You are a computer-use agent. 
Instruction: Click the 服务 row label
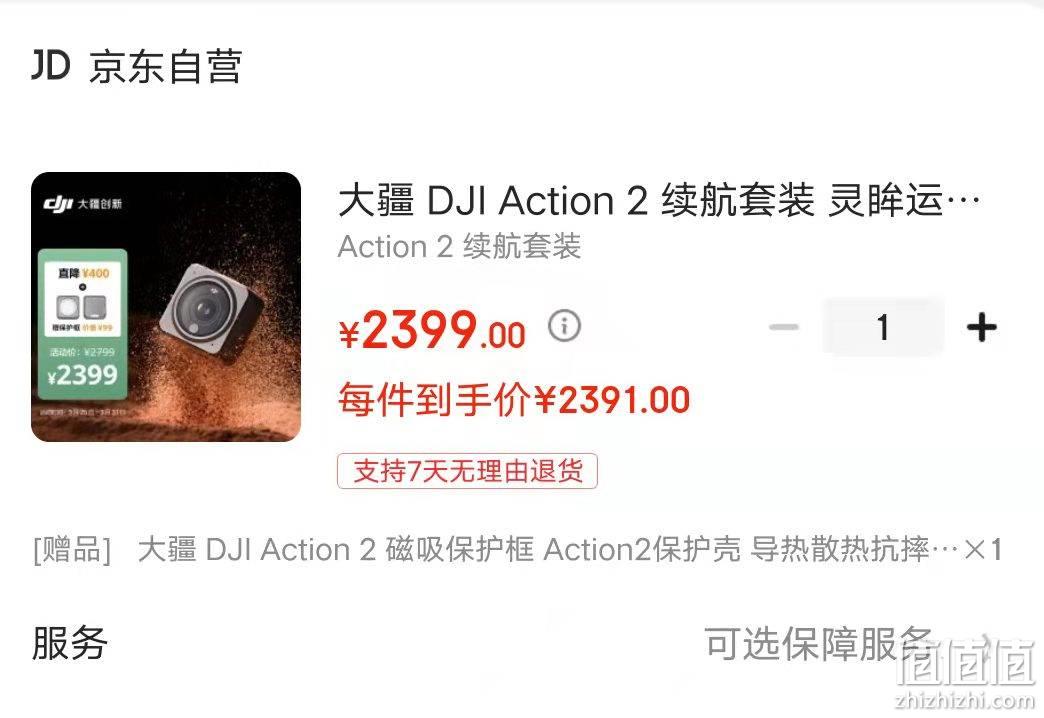pos(70,643)
